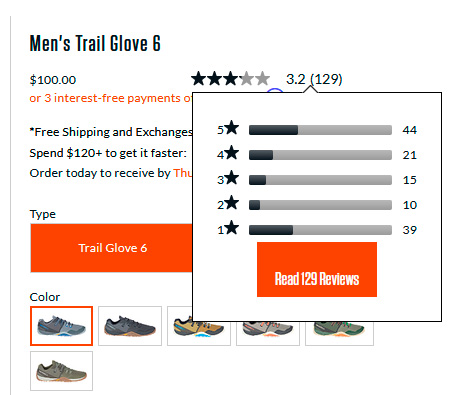
Task: Click the 2 star icon in the popup
Action: pyautogui.click(x=231, y=203)
